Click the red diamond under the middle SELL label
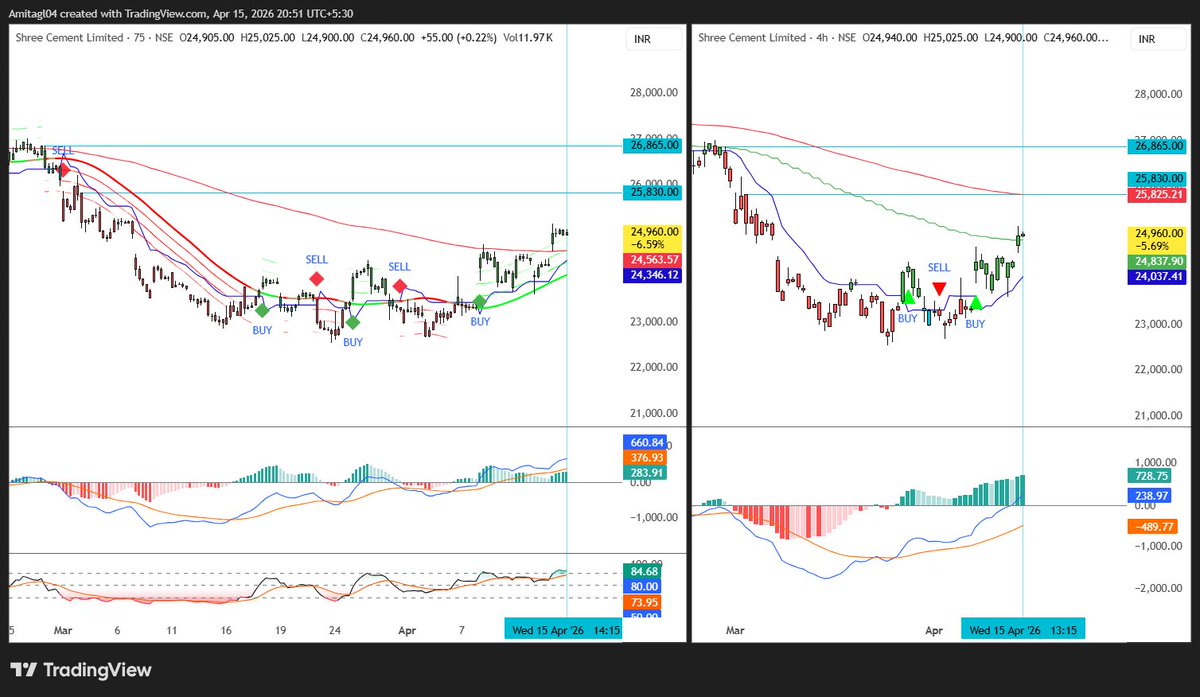The image size is (1200, 697). [317, 279]
